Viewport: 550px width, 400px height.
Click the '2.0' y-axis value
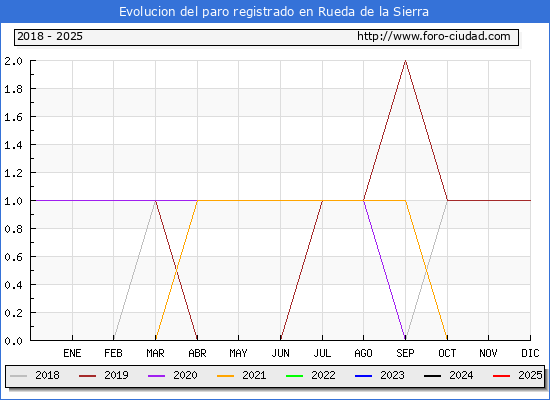click(13, 61)
